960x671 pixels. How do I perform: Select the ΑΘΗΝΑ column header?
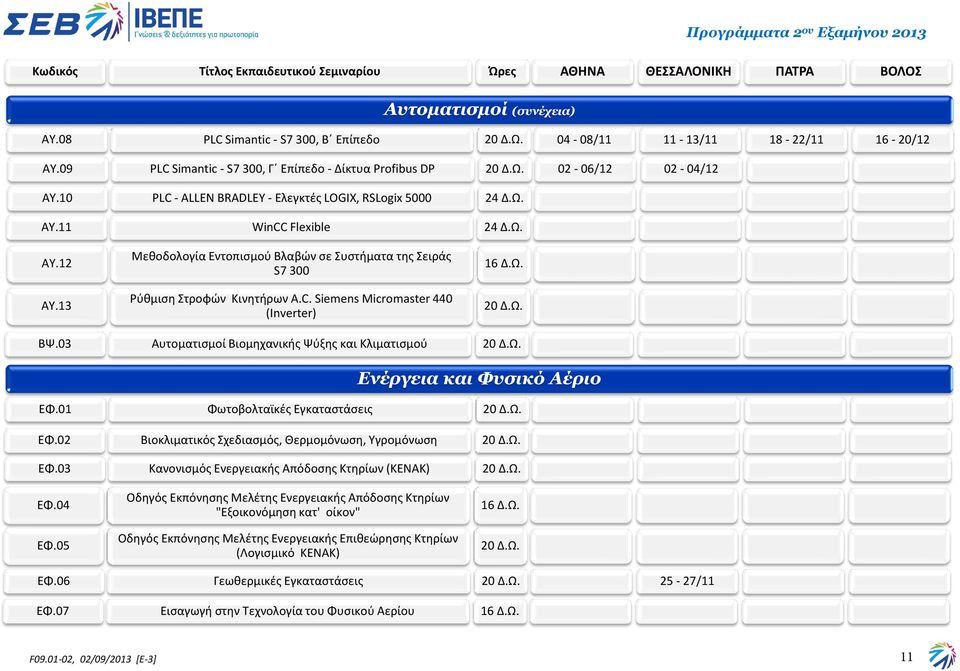582,72
